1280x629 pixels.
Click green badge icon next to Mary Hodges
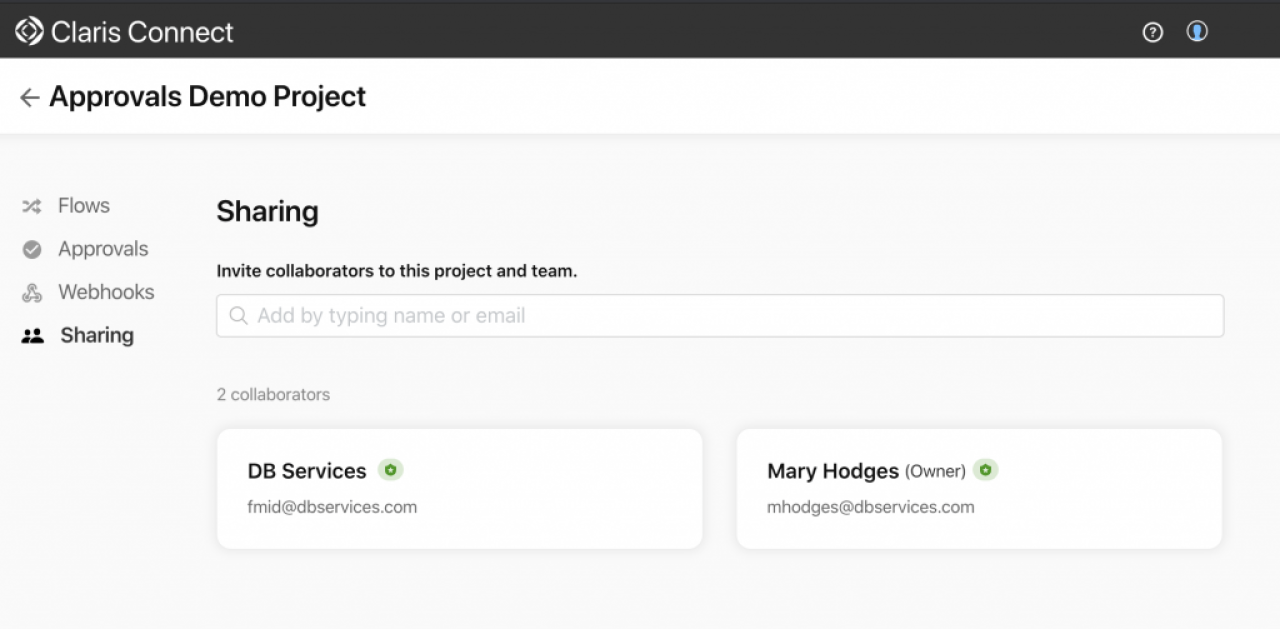click(x=986, y=469)
